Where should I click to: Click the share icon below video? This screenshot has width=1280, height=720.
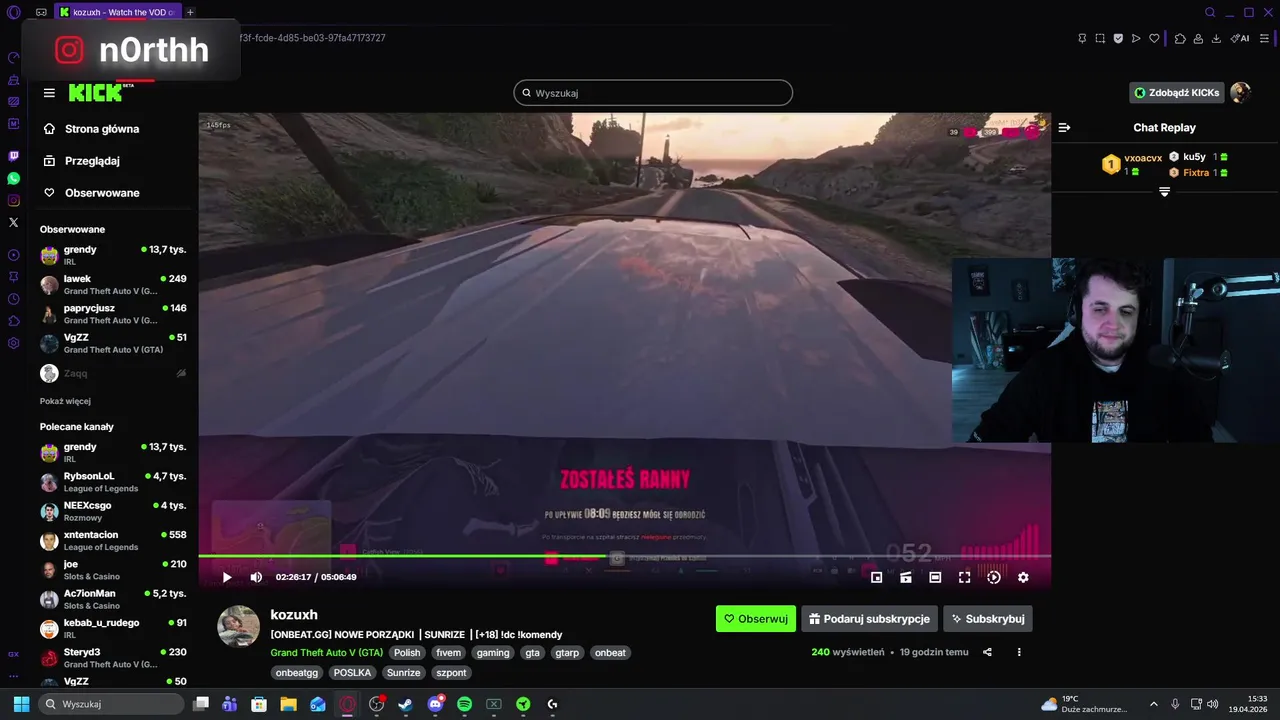[x=987, y=652]
